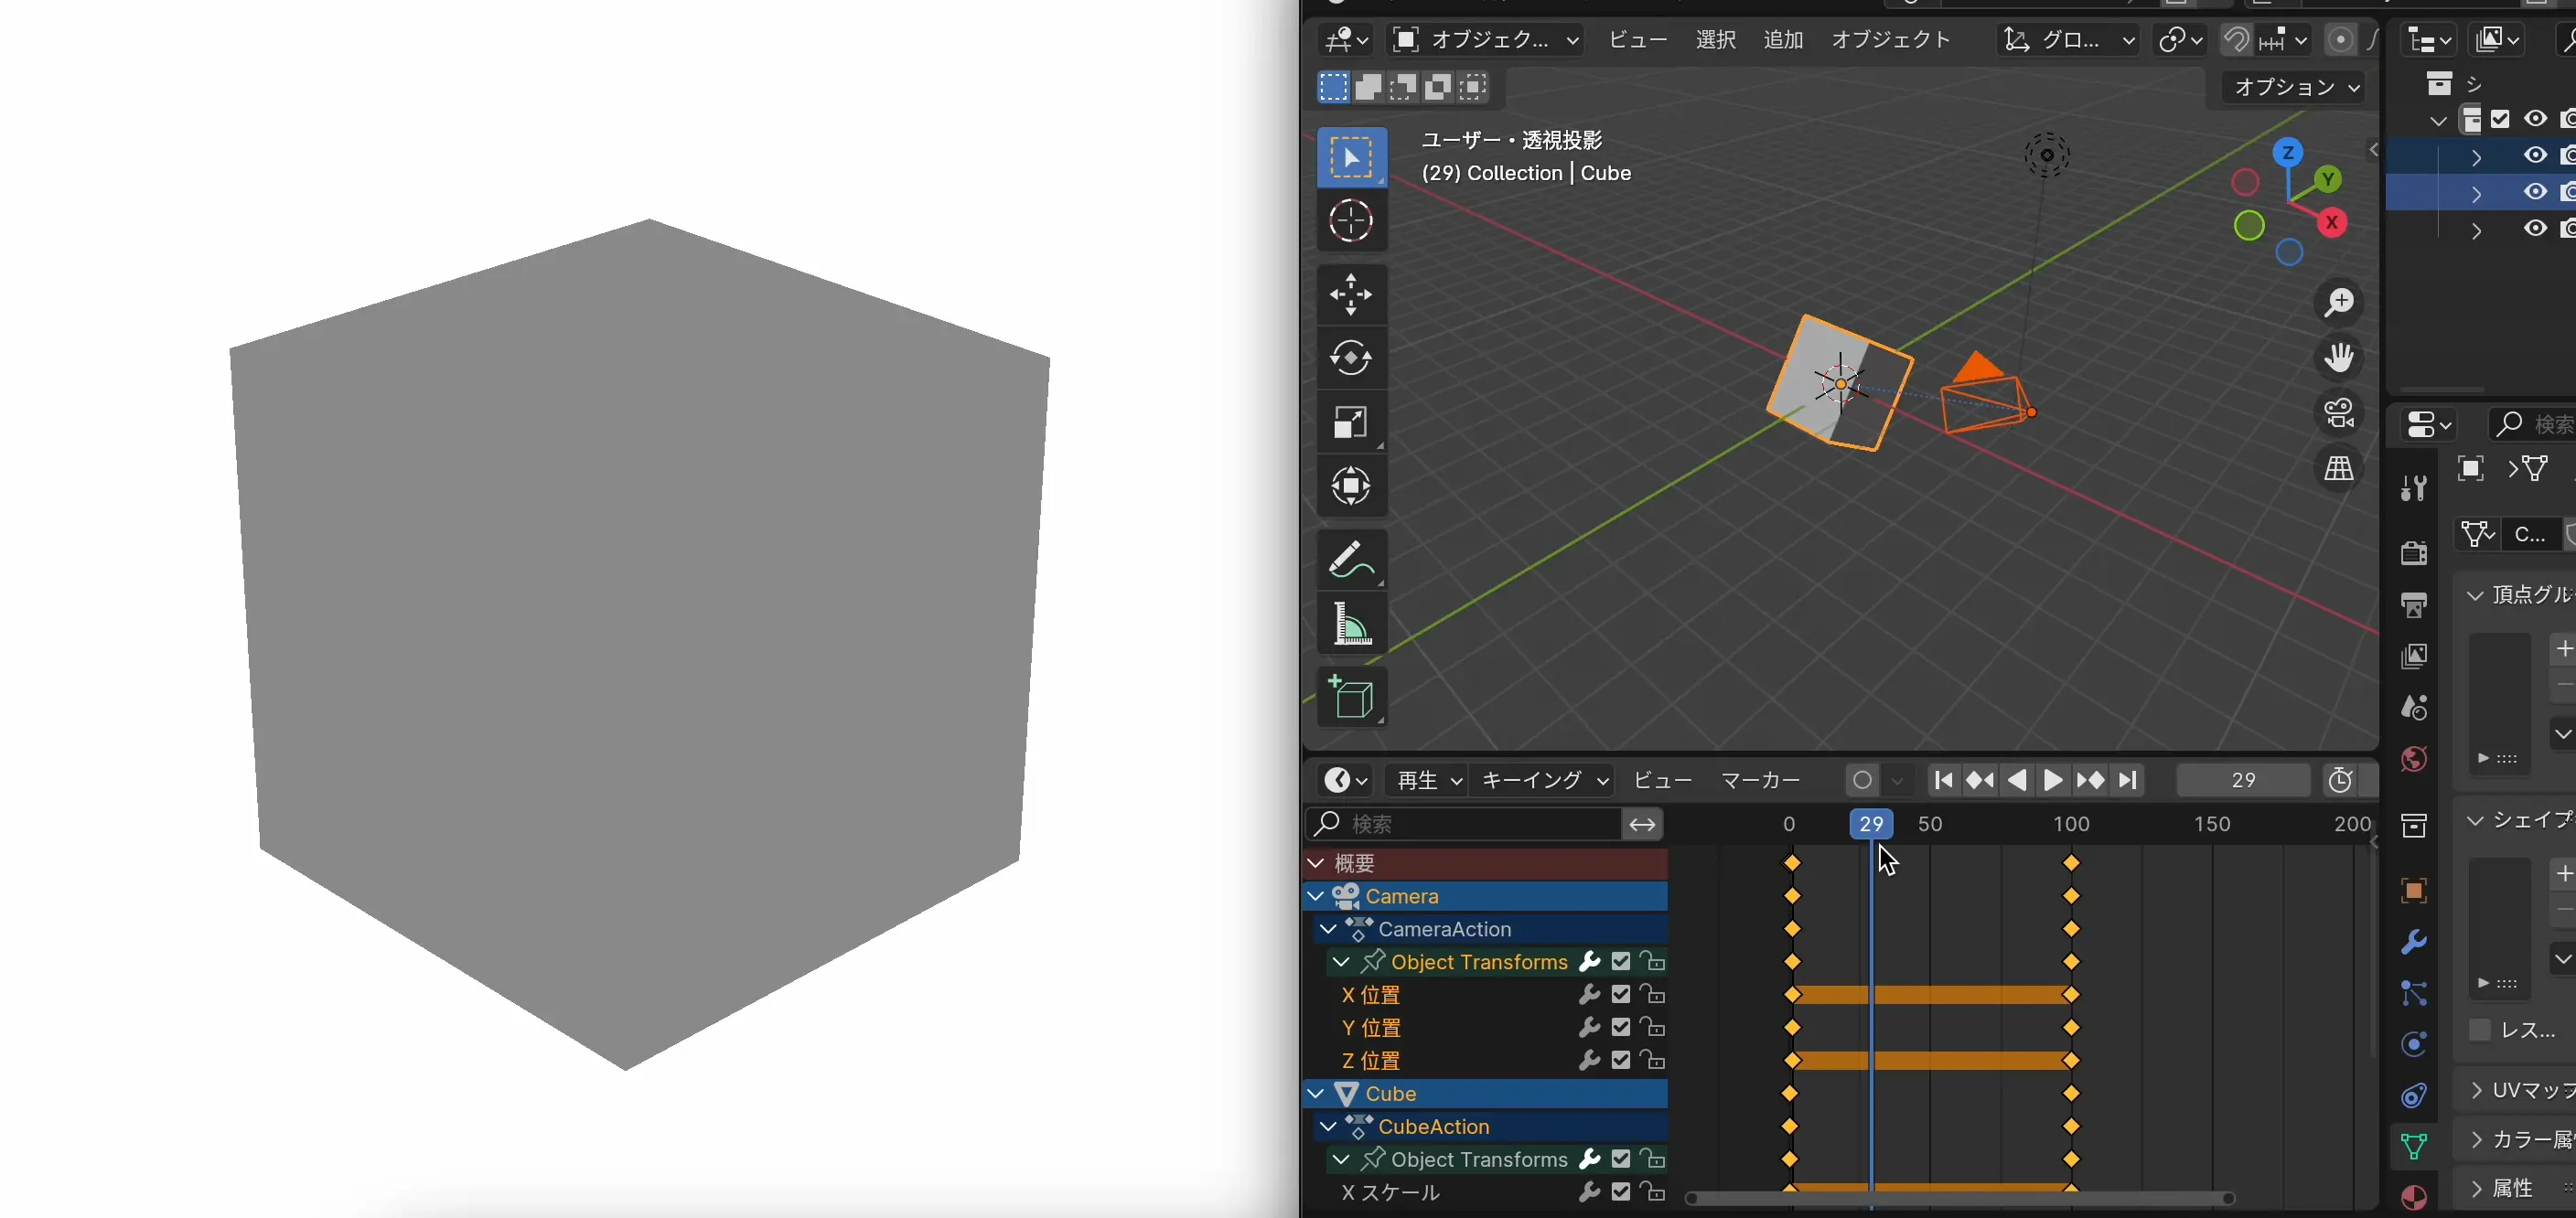This screenshot has height=1218, width=2576.
Task: Select the Annotate pencil tool
Action: pyautogui.click(x=1352, y=560)
